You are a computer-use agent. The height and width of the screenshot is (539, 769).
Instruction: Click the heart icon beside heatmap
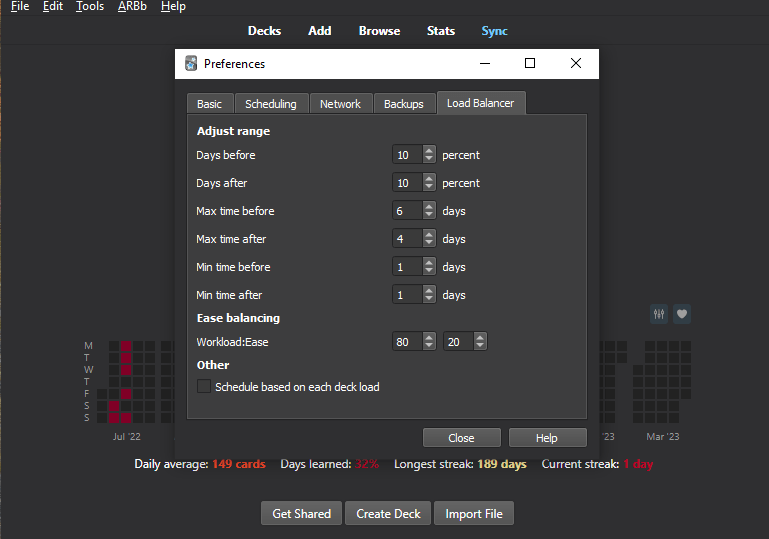(682, 314)
